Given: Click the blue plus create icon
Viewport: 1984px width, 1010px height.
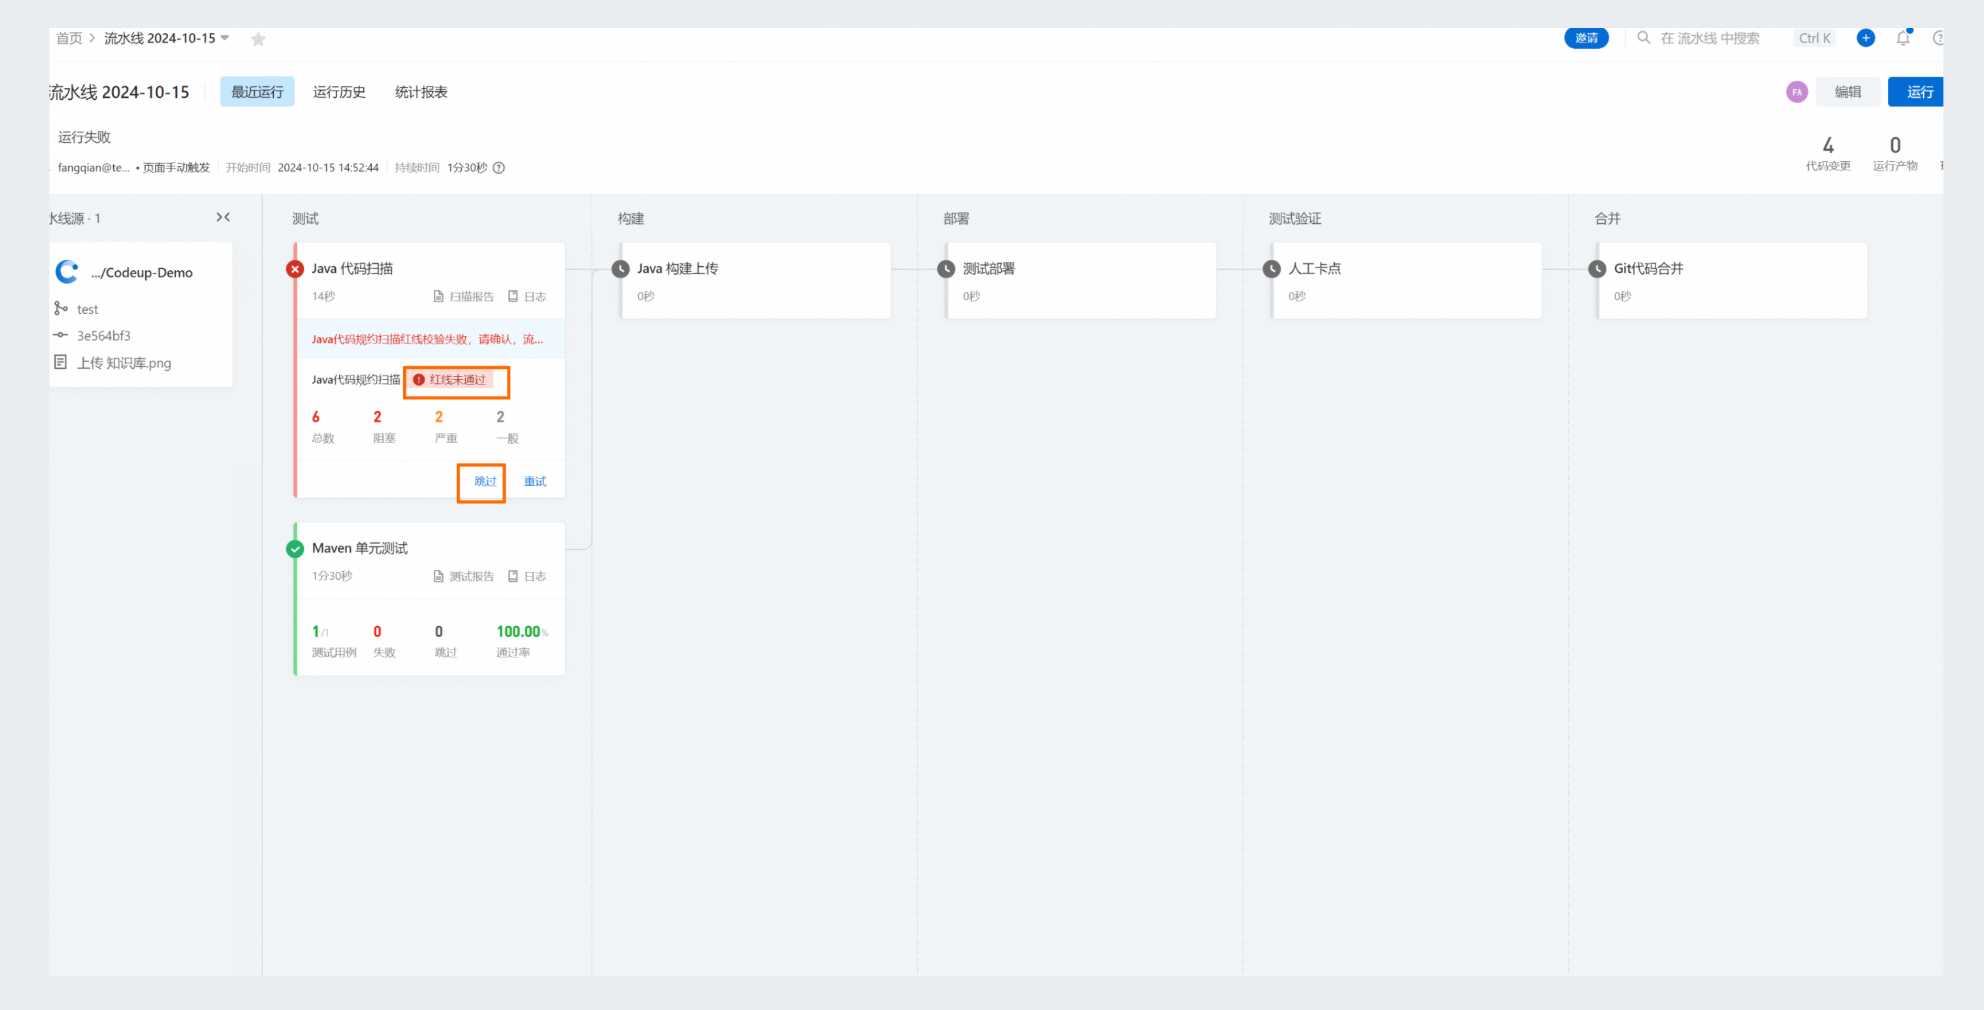Looking at the screenshot, I should coord(1866,38).
